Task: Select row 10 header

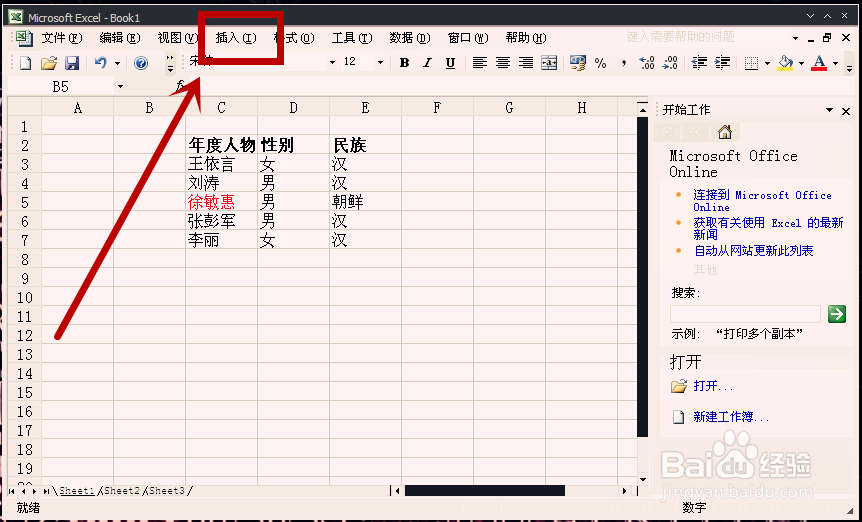Action: [x=24, y=297]
